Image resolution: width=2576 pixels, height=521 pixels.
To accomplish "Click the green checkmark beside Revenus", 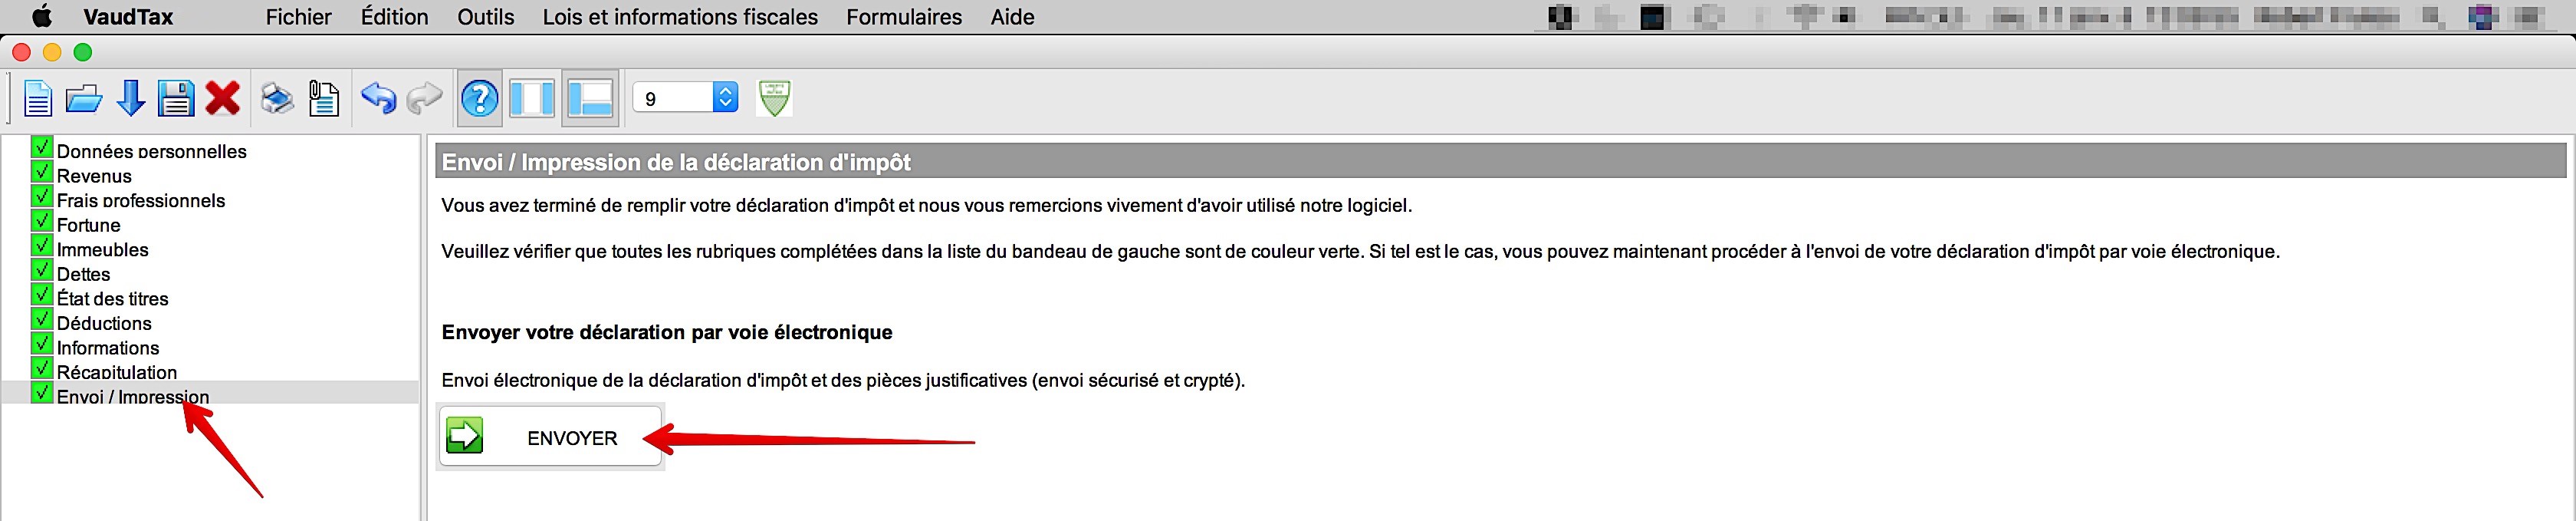I will pos(41,172).
